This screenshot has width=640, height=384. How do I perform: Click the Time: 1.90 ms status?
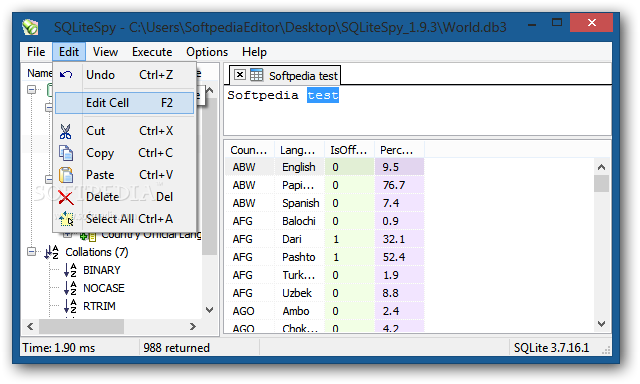(58, 348)
